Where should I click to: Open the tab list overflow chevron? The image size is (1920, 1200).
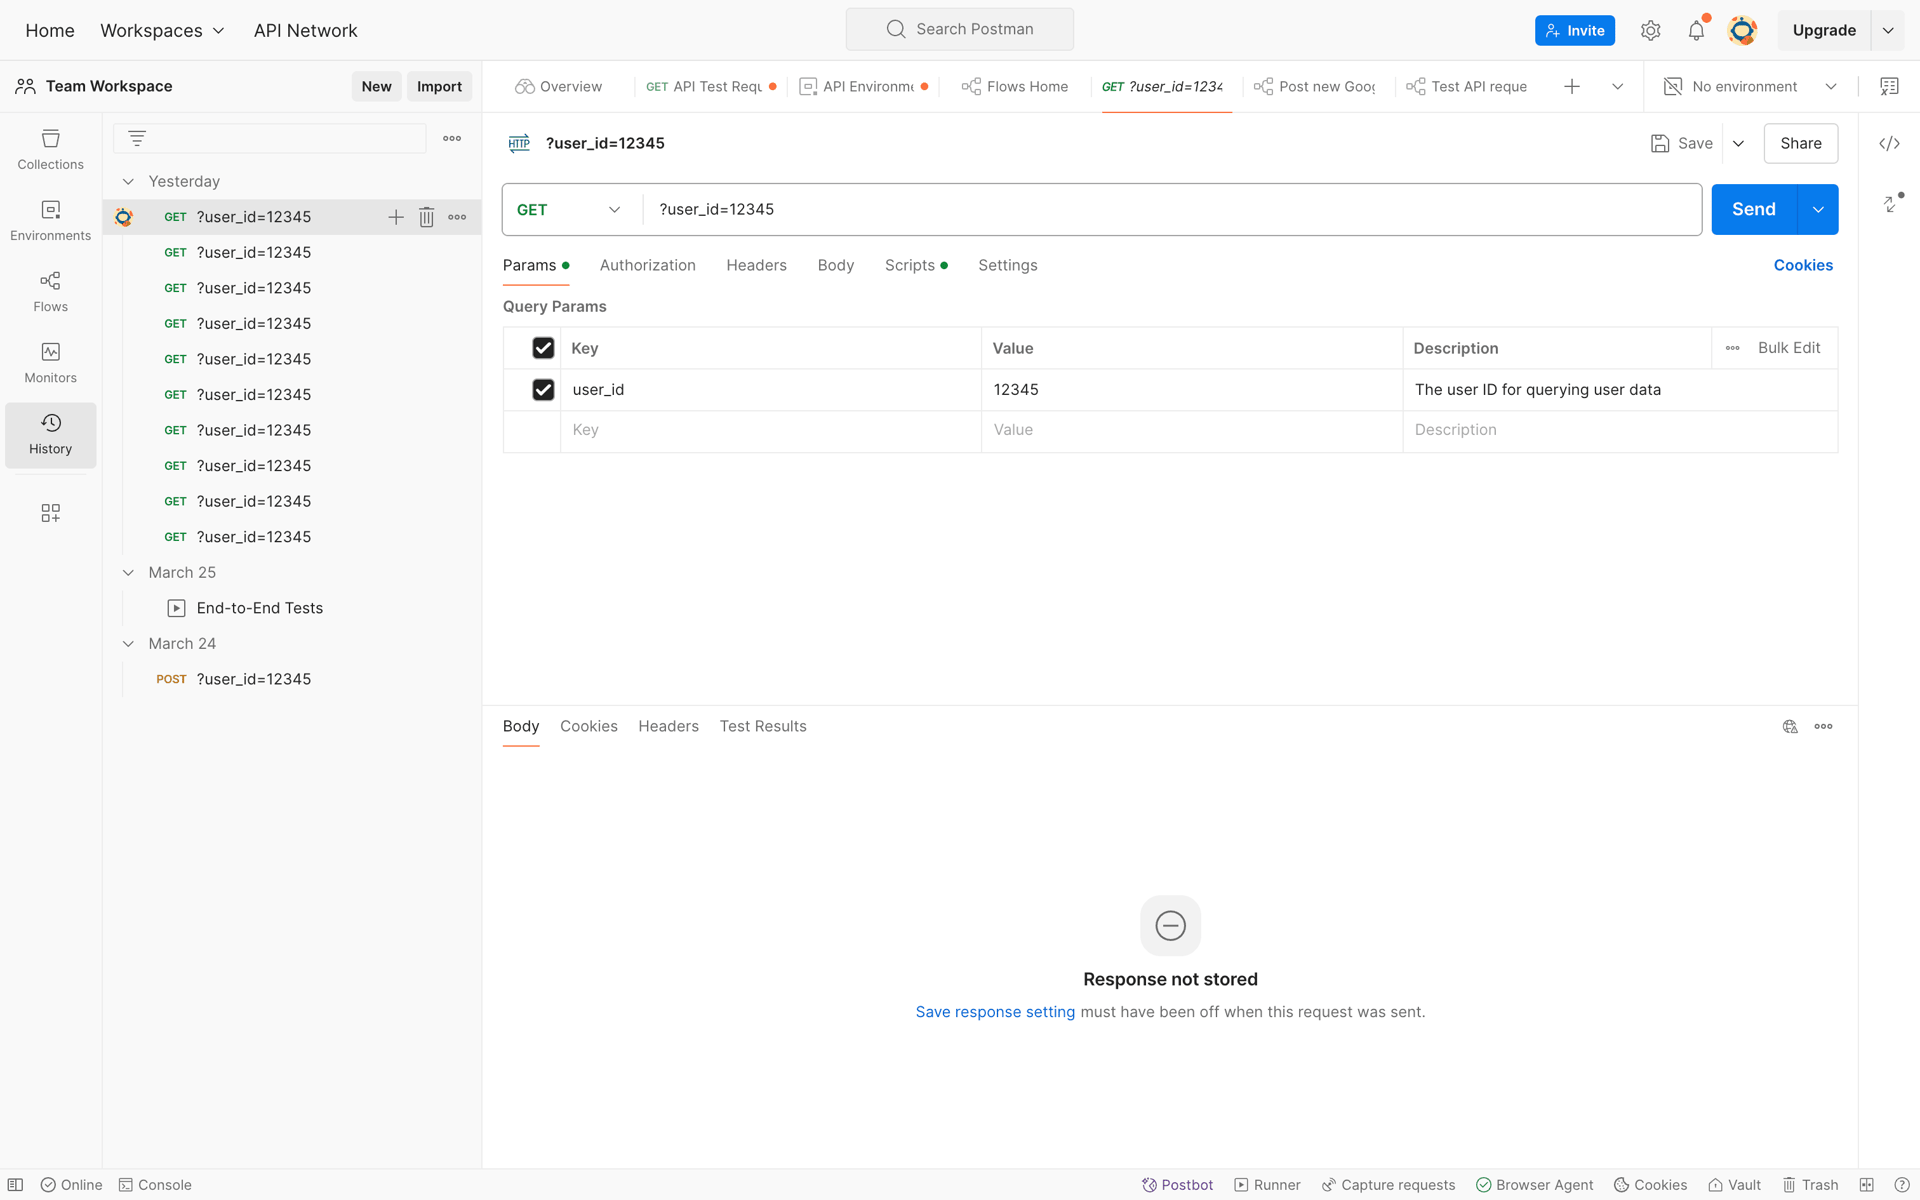1617,87
